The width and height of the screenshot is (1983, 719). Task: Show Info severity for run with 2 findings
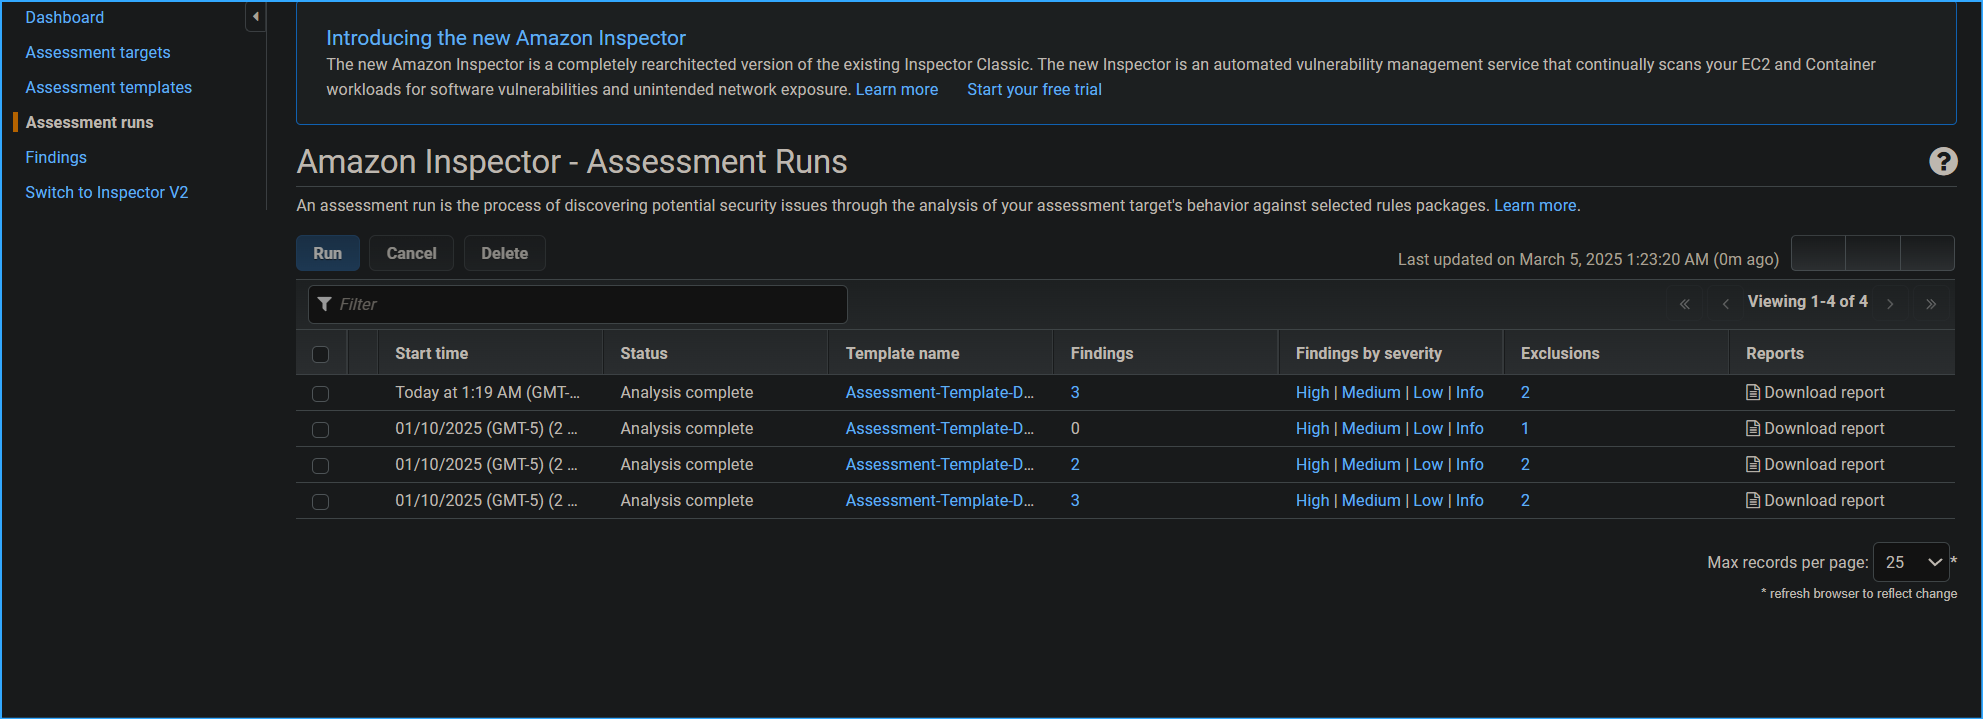click(x=1470, y=465)
